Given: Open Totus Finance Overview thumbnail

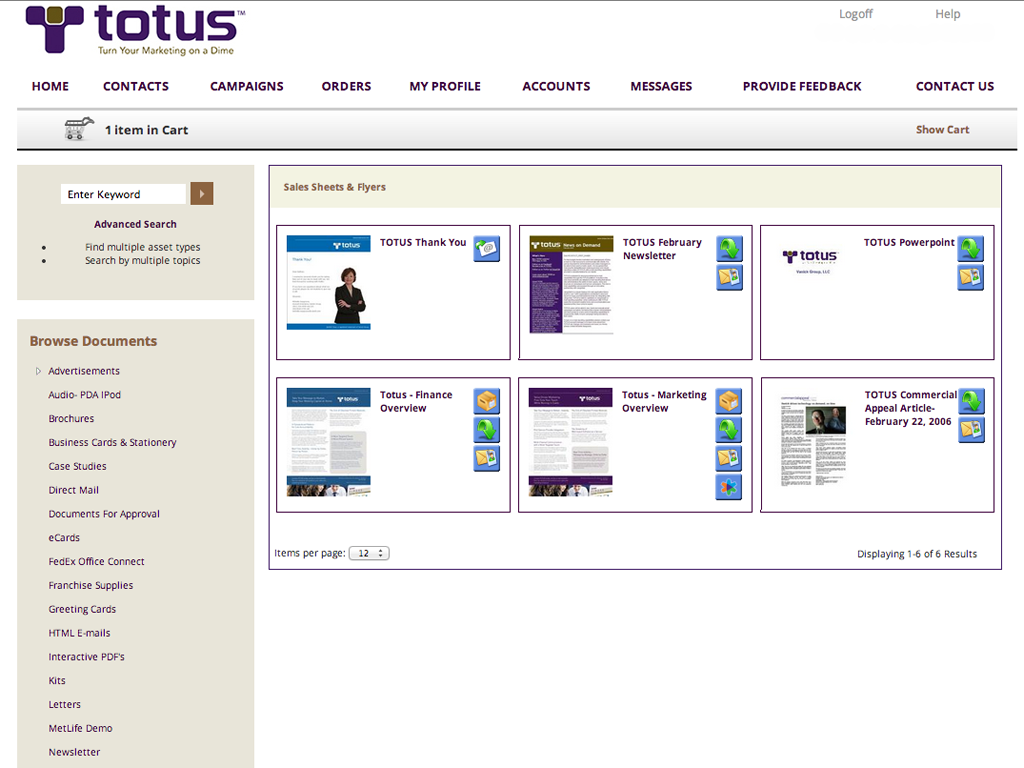Looking at the screenshot, I should pyautogui.click(x=328, y=442).
